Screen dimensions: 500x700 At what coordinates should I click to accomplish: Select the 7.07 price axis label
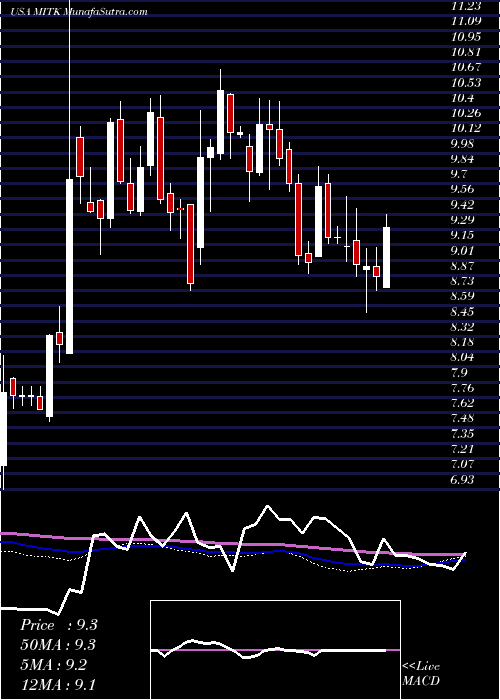click(463, 464)
